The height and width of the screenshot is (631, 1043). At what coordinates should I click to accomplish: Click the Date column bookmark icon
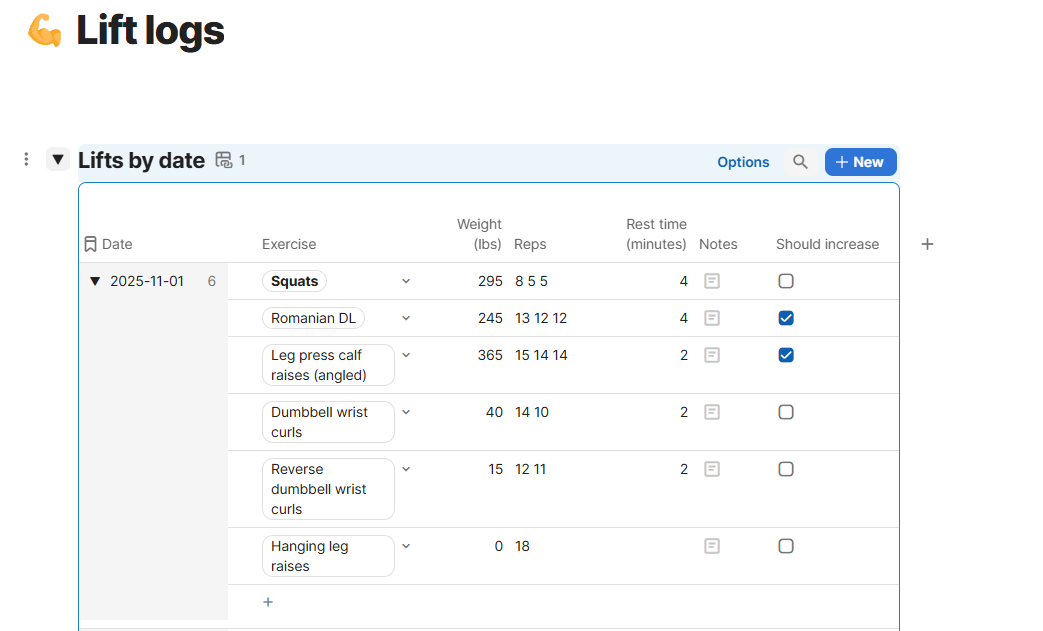coord(90,244)
